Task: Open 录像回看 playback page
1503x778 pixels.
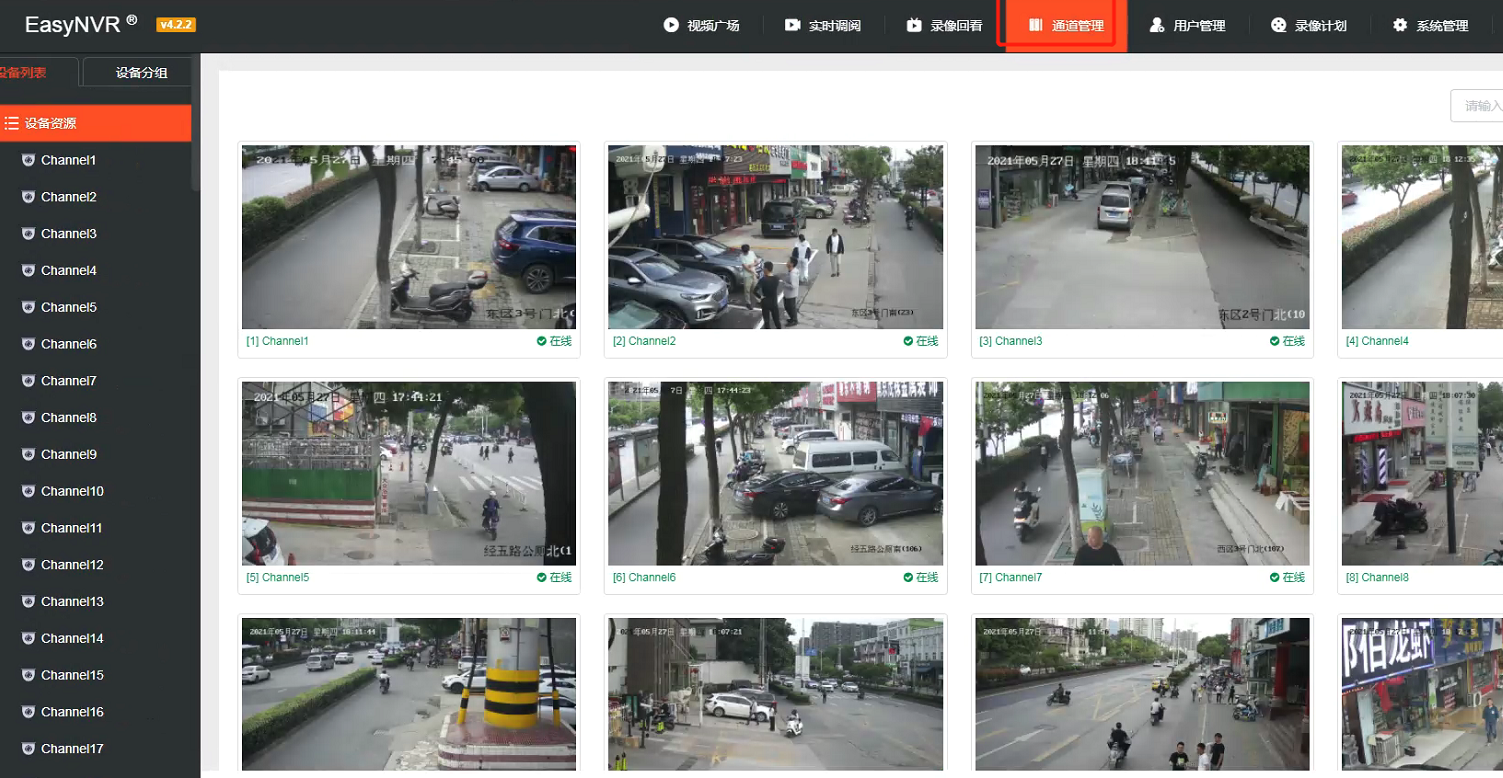Action: (x=944, y=26)
